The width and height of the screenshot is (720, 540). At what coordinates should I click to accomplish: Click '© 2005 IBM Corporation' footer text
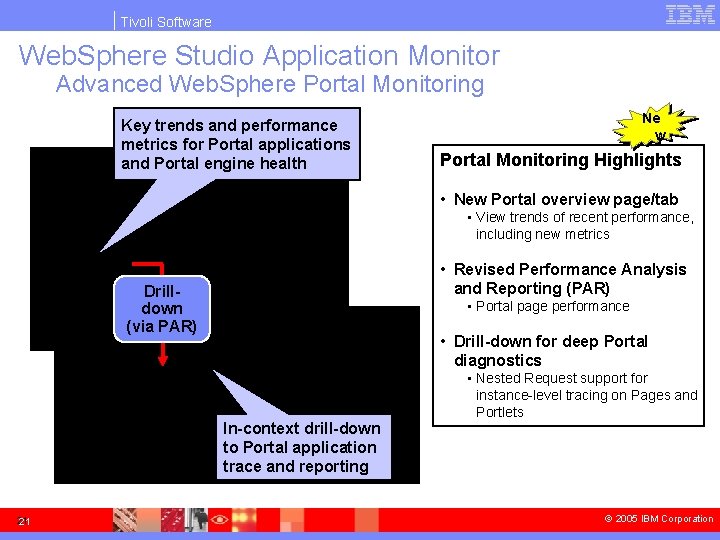click(x=659, y=519)
